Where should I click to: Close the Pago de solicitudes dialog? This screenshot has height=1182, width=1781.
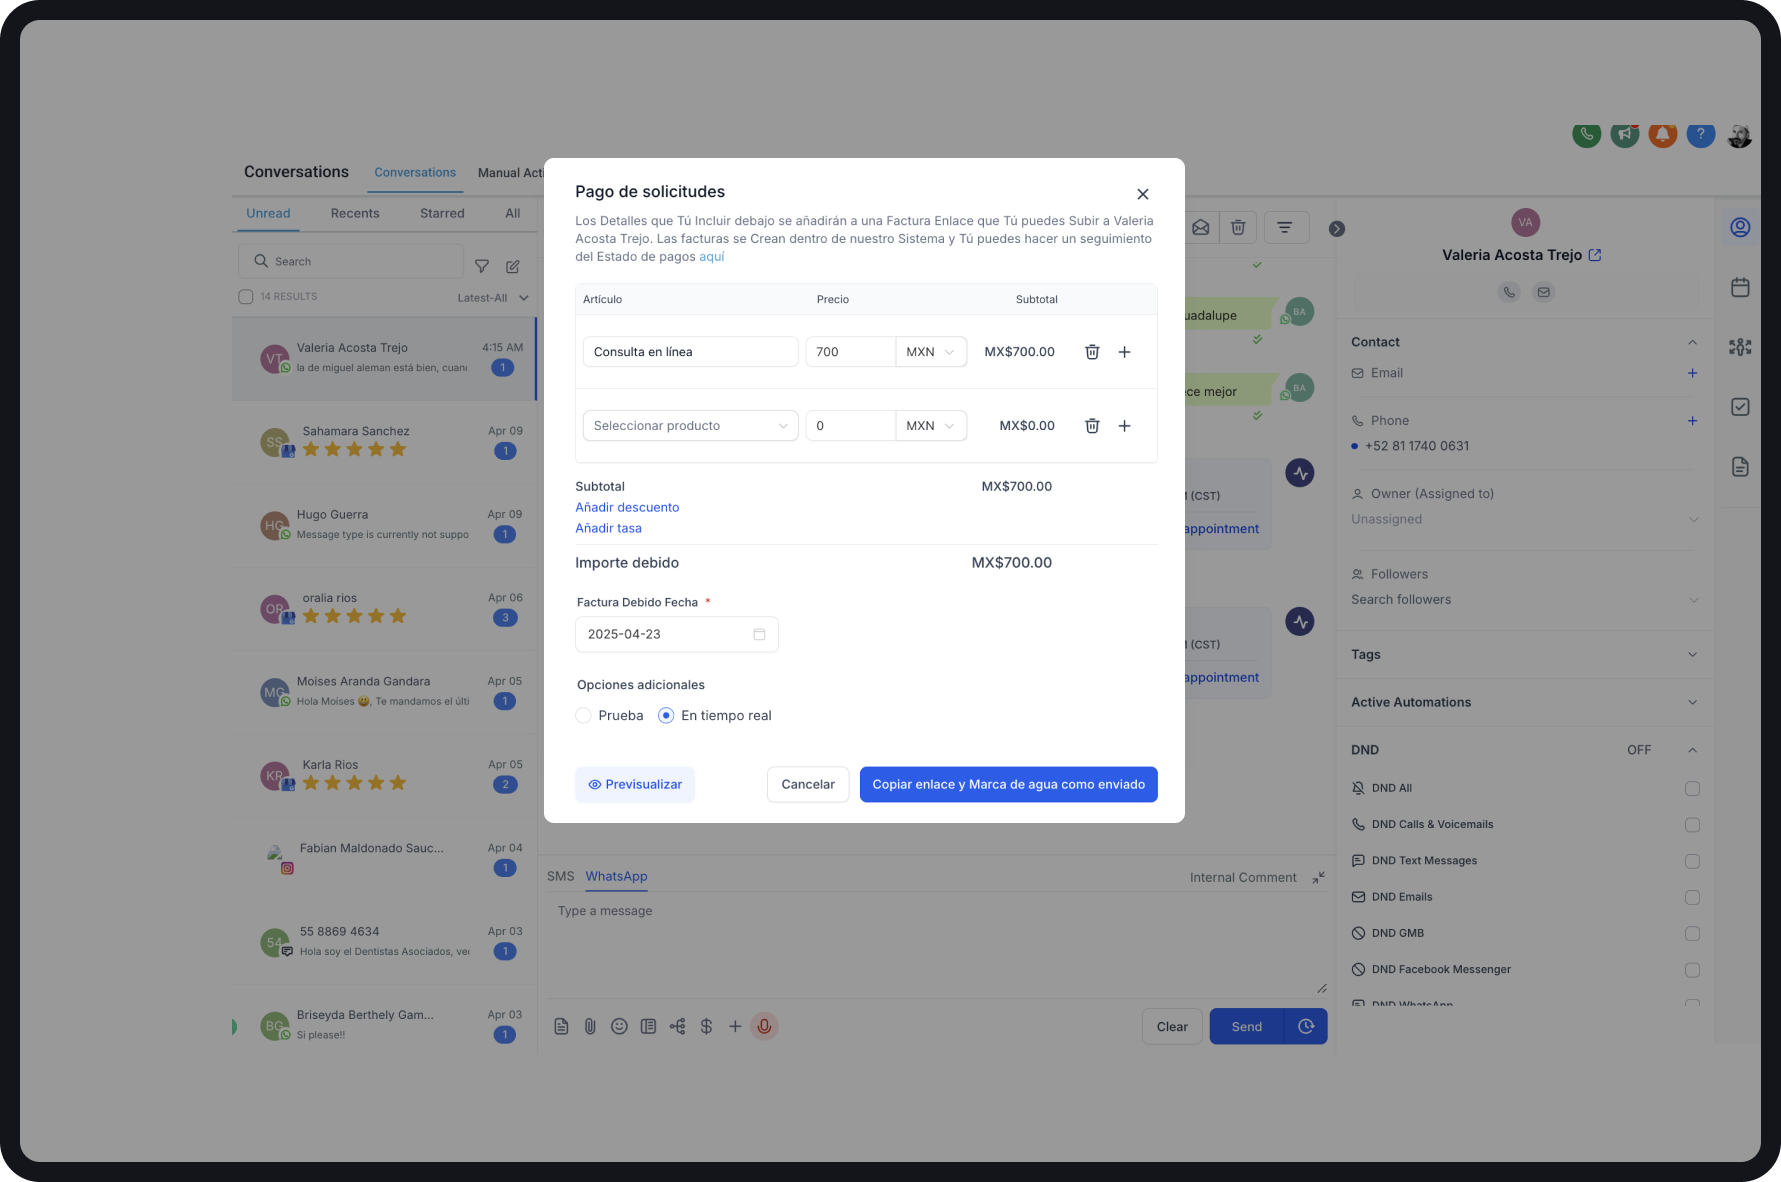[x=1142, y=194]
